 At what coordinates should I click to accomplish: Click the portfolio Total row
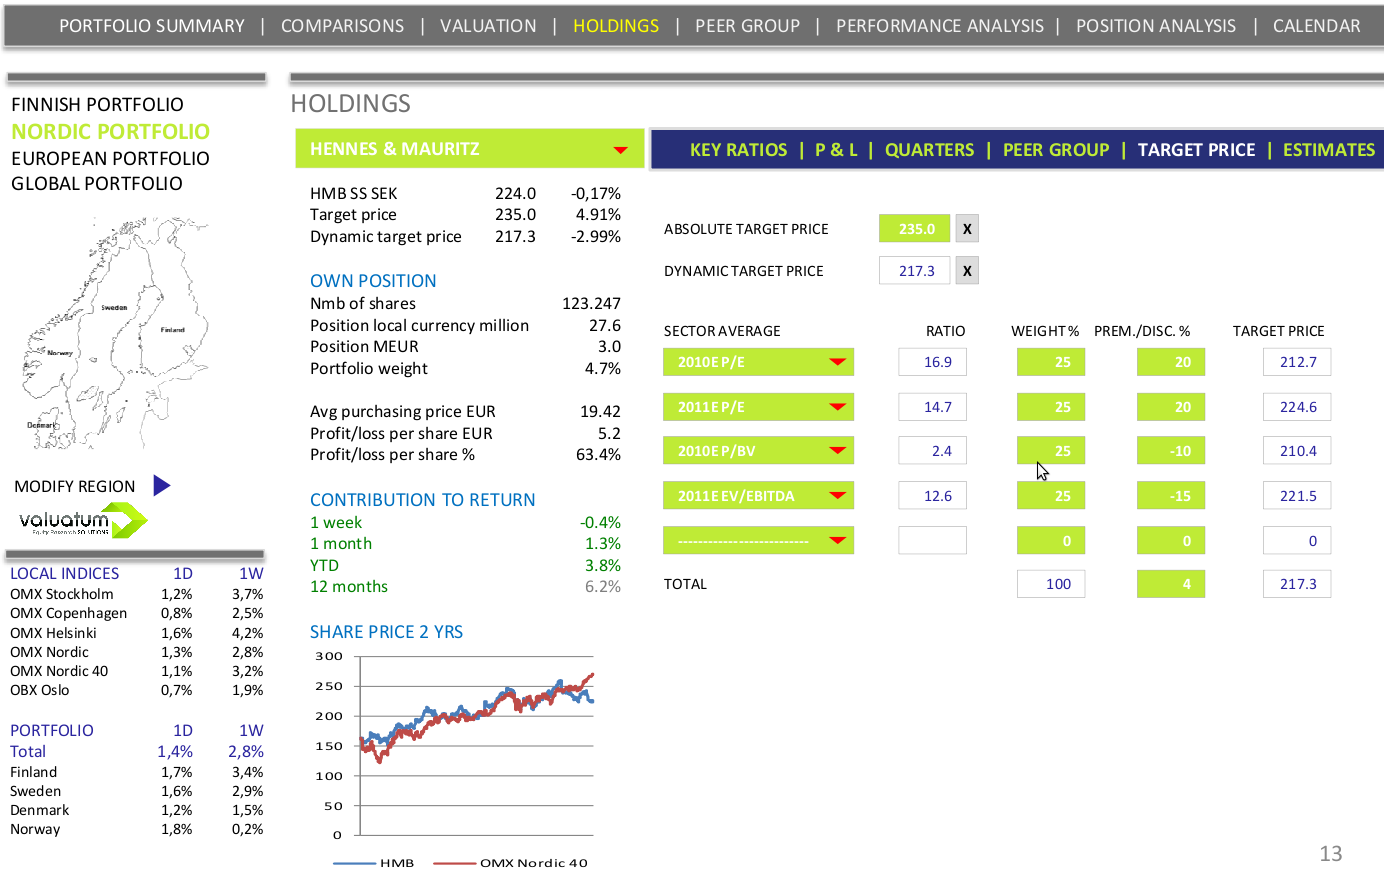click(x=137, y=752)
